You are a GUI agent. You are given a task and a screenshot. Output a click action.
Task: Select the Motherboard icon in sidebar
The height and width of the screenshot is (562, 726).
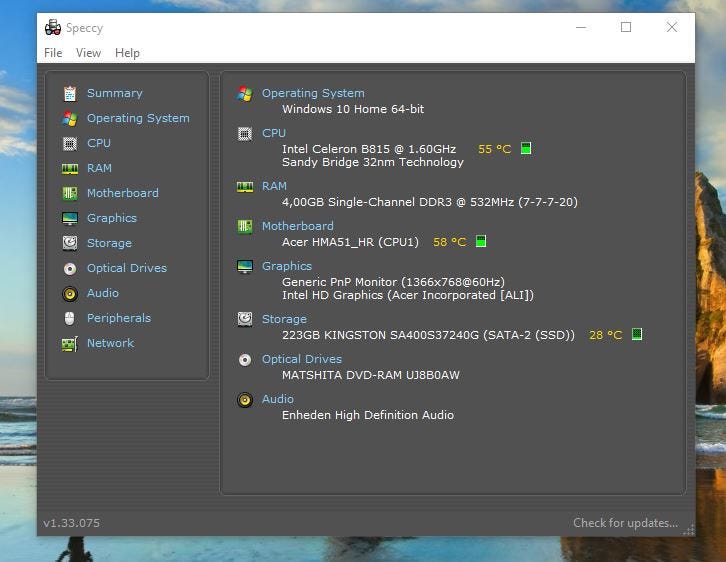click(x=69, y=193)
